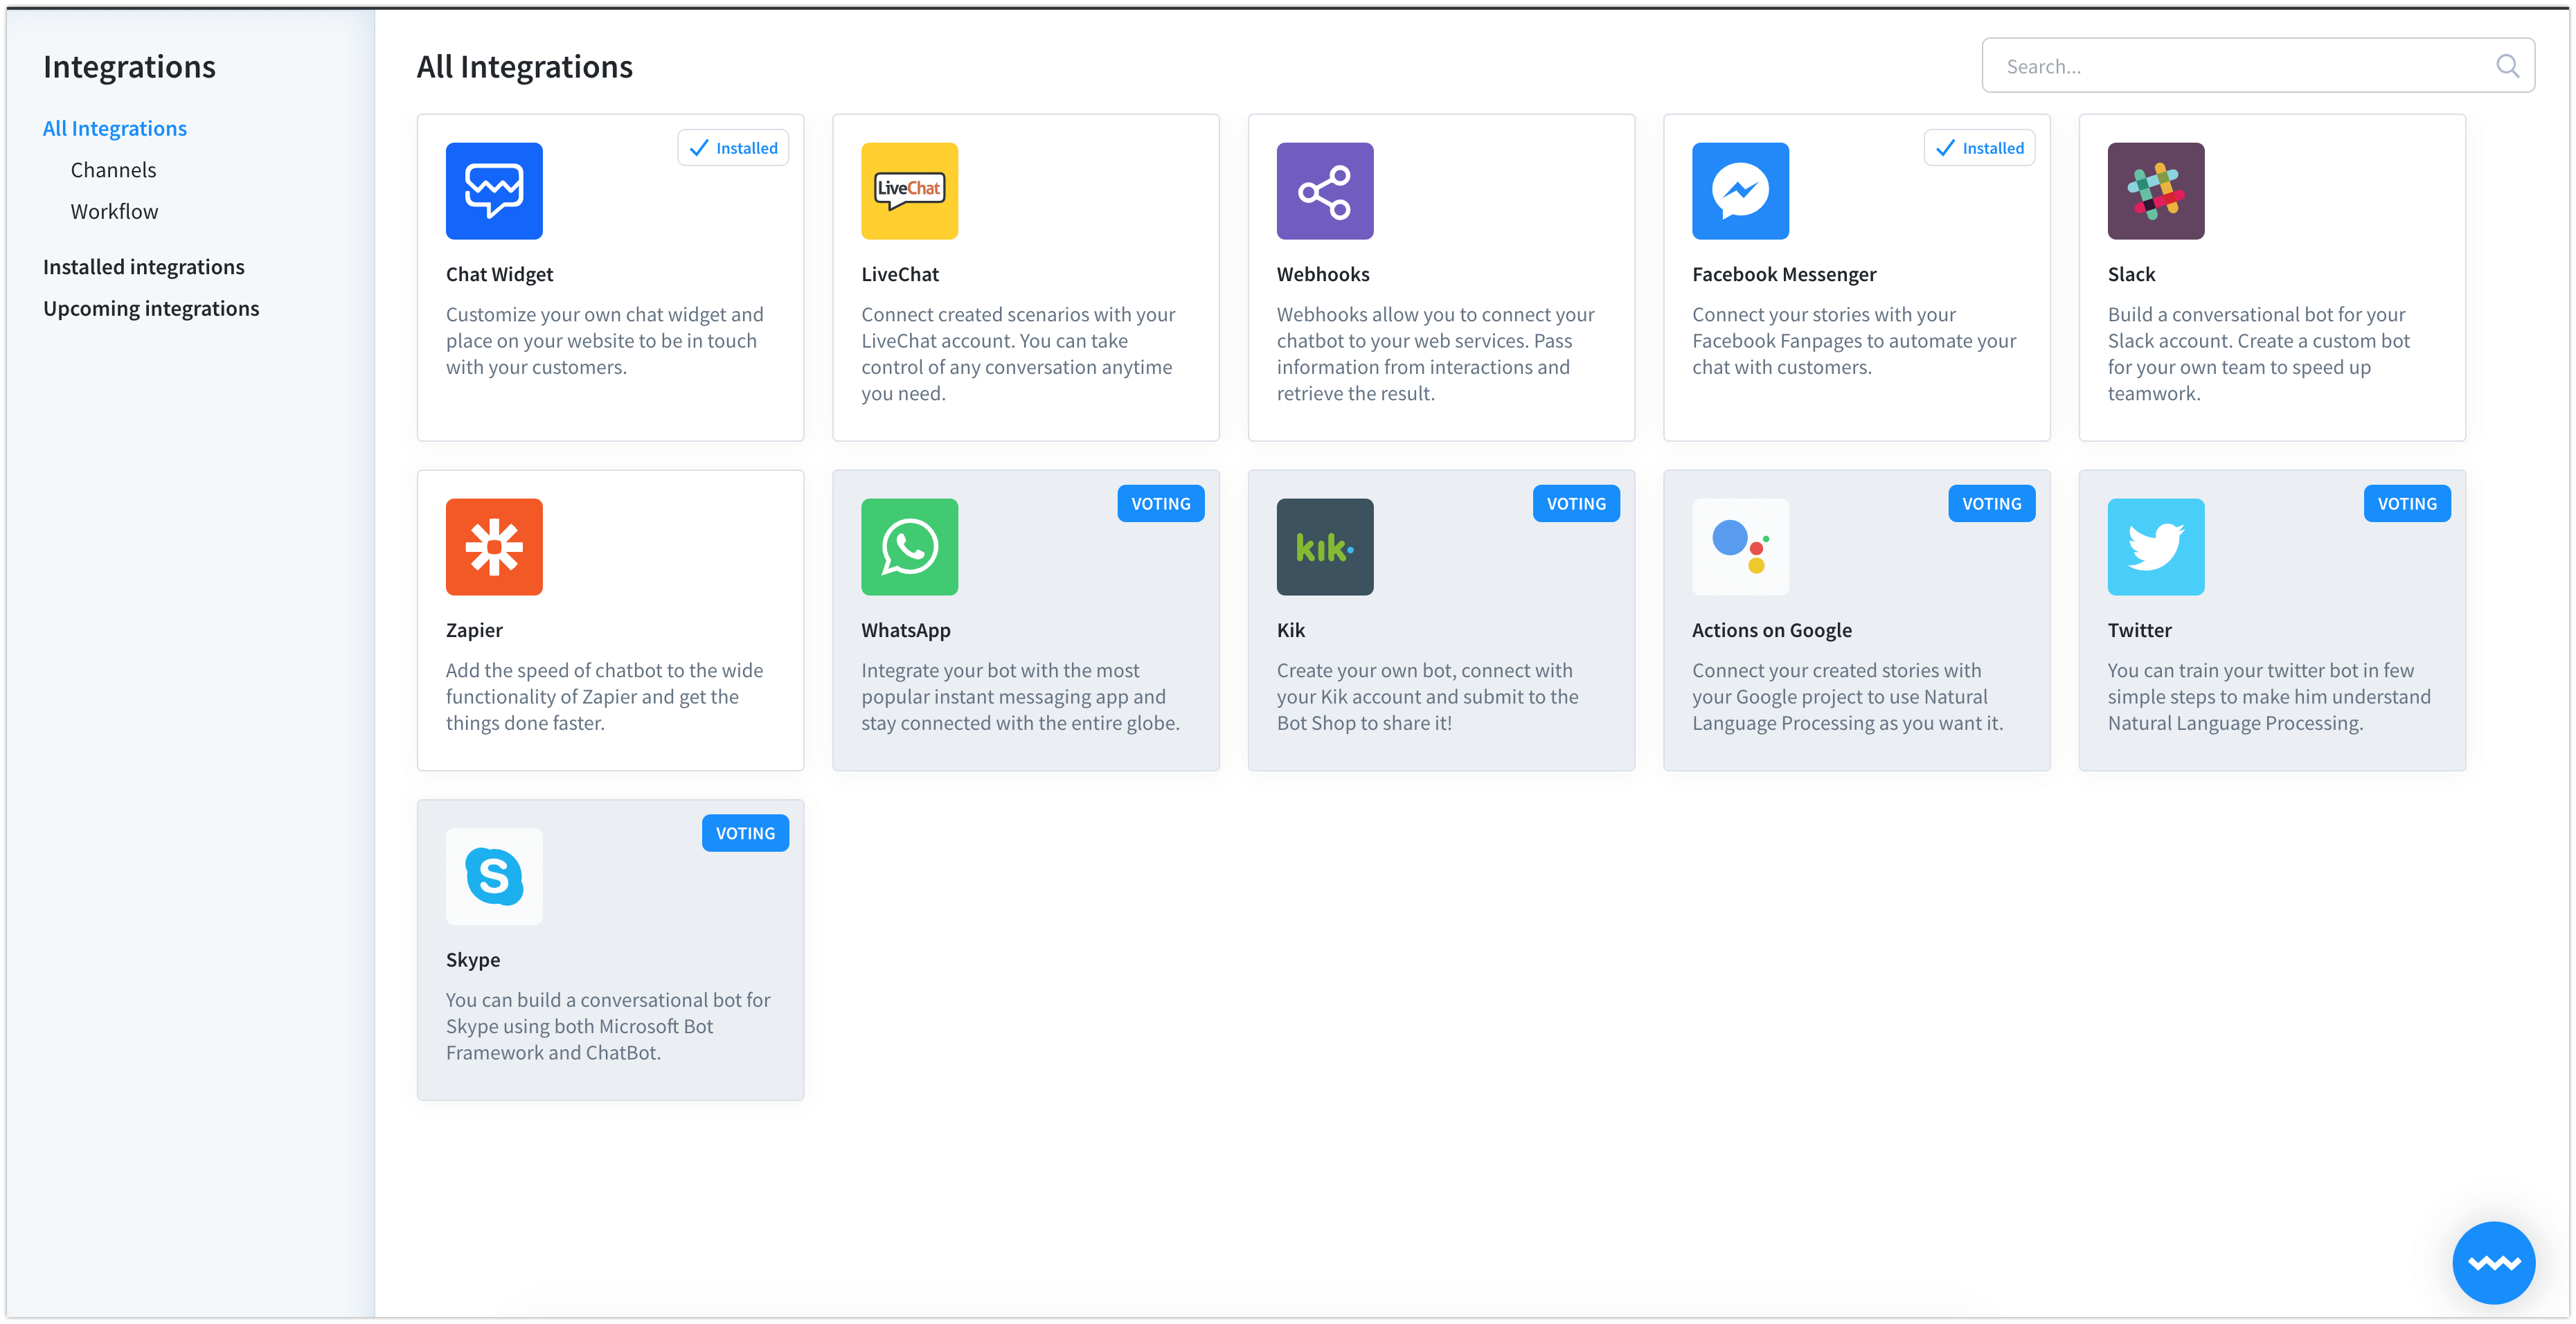Click the Skype description paragraph

[608, 1026]
